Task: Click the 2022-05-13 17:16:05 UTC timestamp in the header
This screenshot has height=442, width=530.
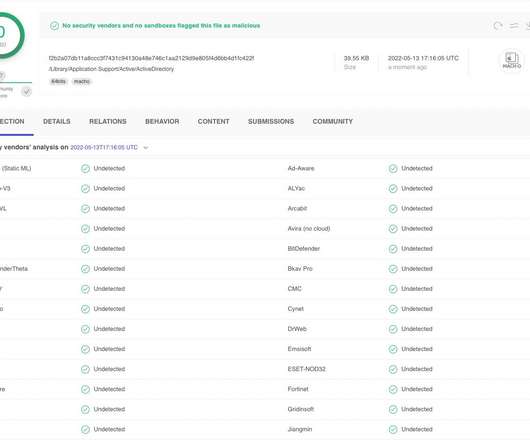Action: [x=423, y=58]
